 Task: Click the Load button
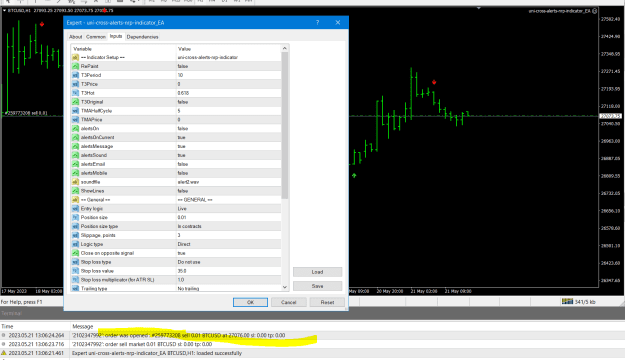point(317,272)
